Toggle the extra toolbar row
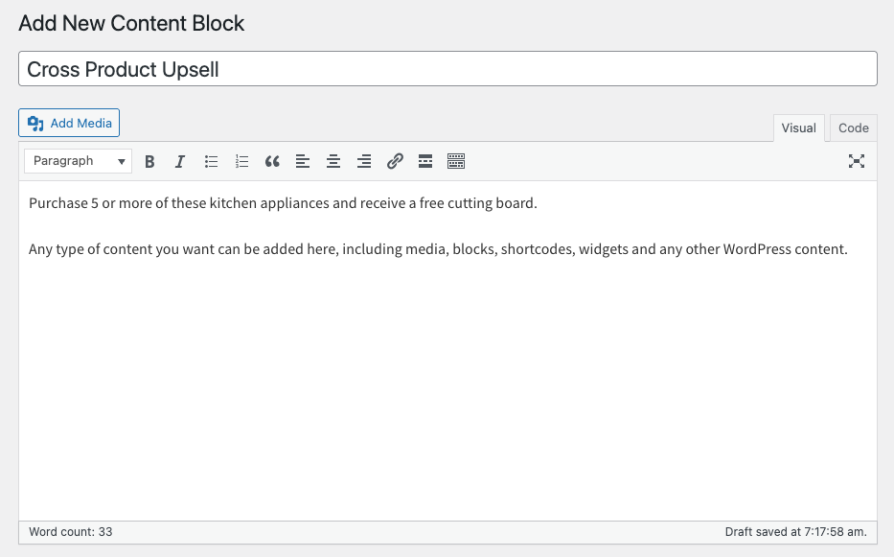Image resolution: width=894 pixels, height=557 pixels. pyautogui.click(x=456, y=161)
